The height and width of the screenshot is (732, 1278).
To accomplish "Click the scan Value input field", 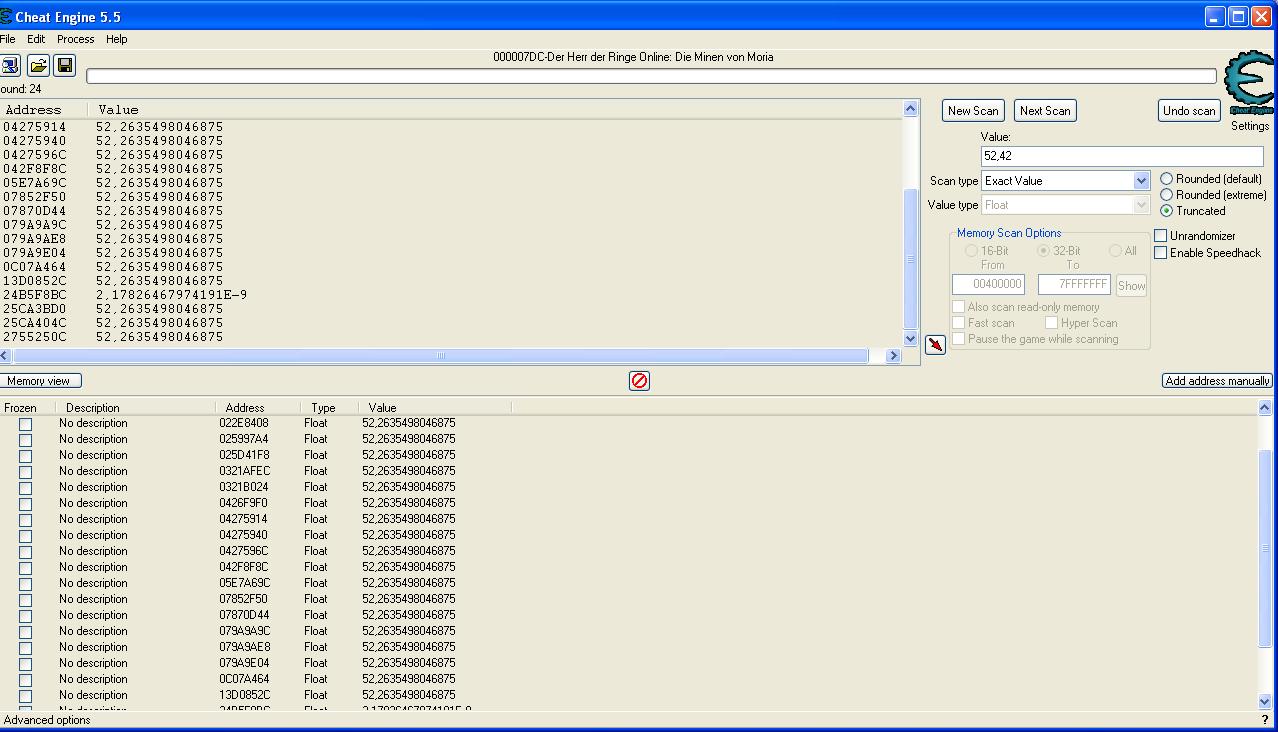I will pos(1121,156).
